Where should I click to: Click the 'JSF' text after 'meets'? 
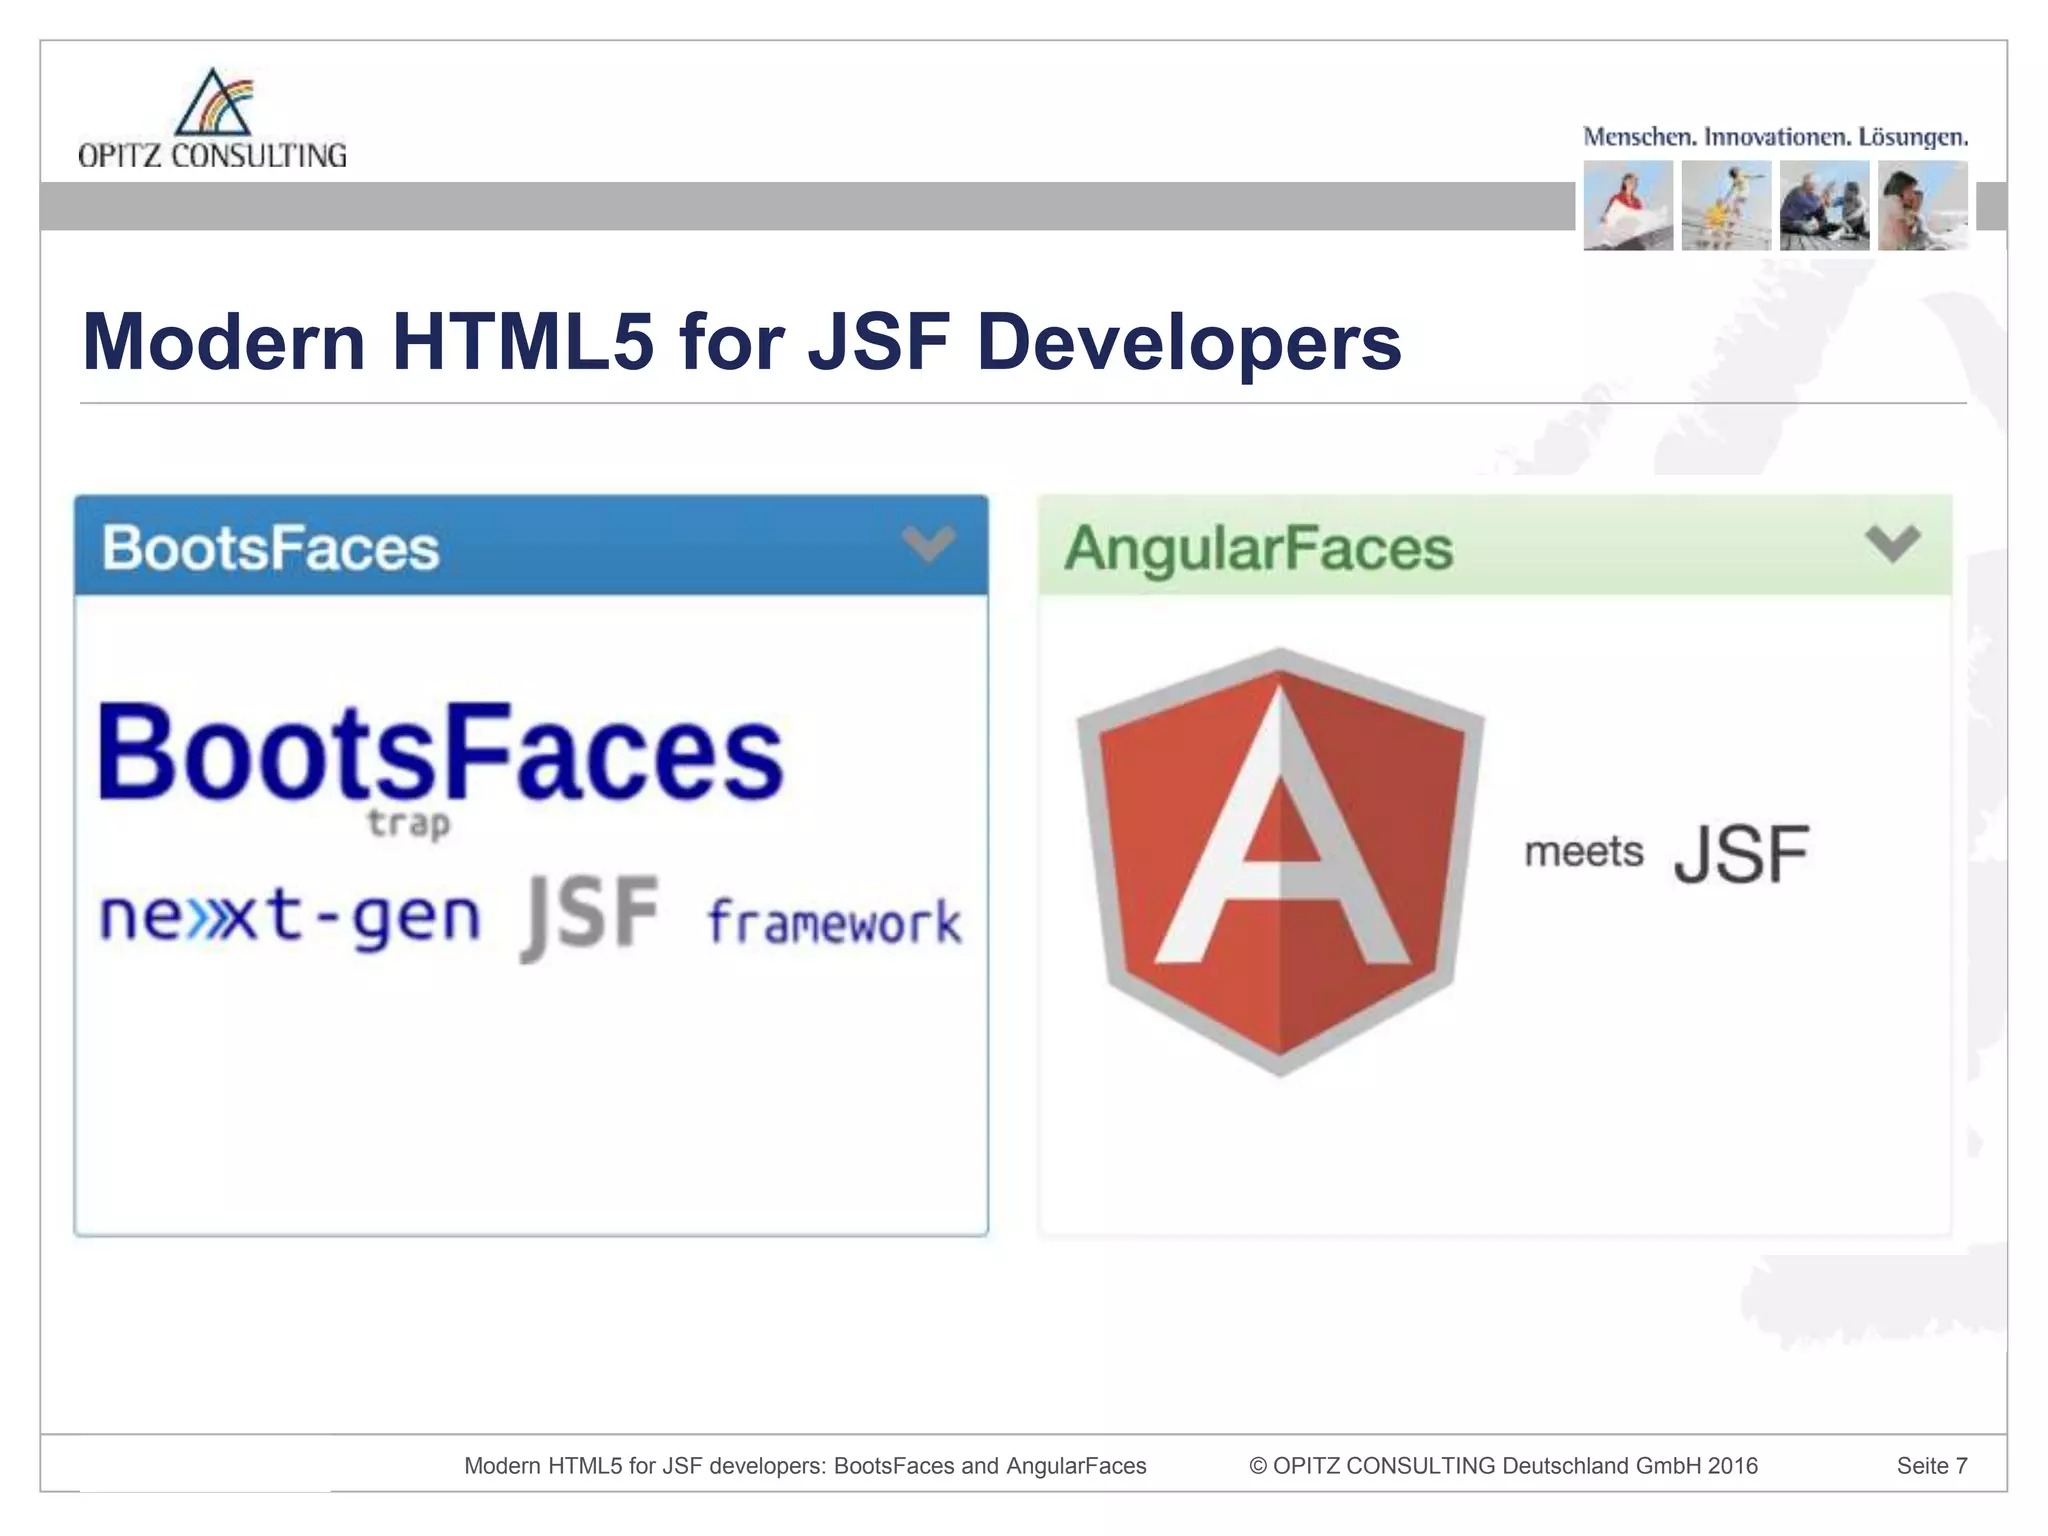(1741, 855)
